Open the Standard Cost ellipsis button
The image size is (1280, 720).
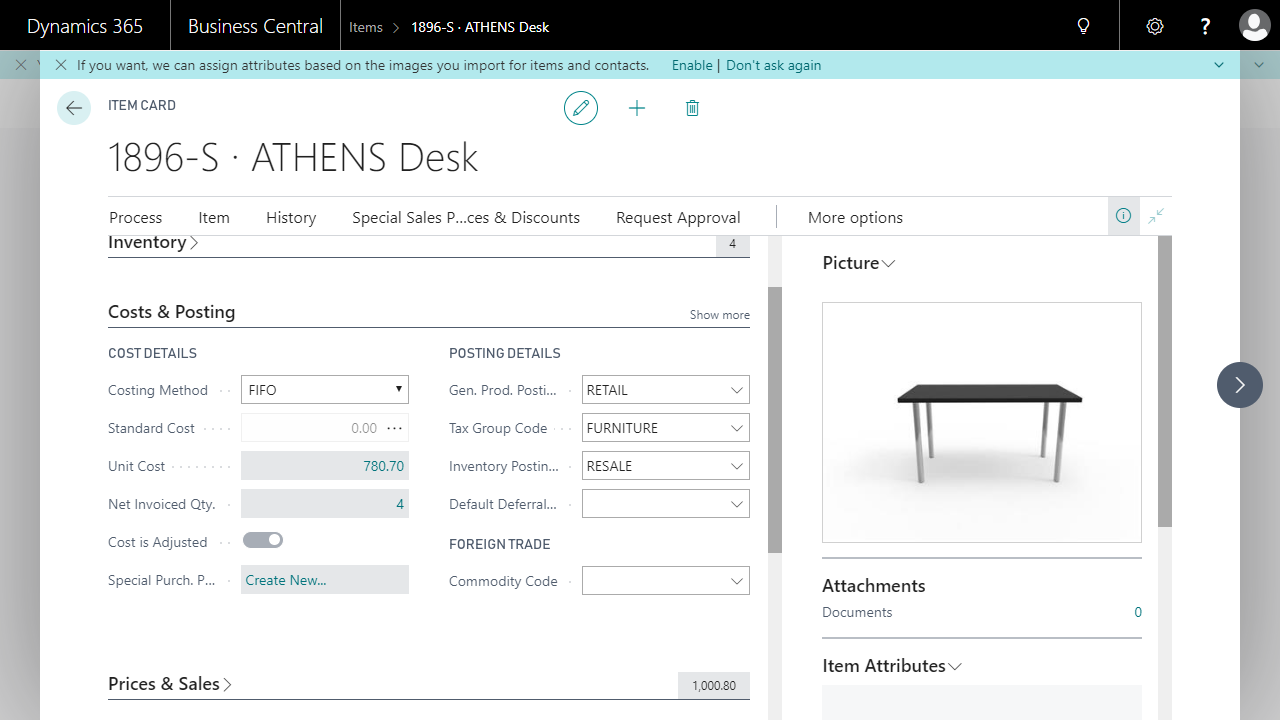(395, 428)
